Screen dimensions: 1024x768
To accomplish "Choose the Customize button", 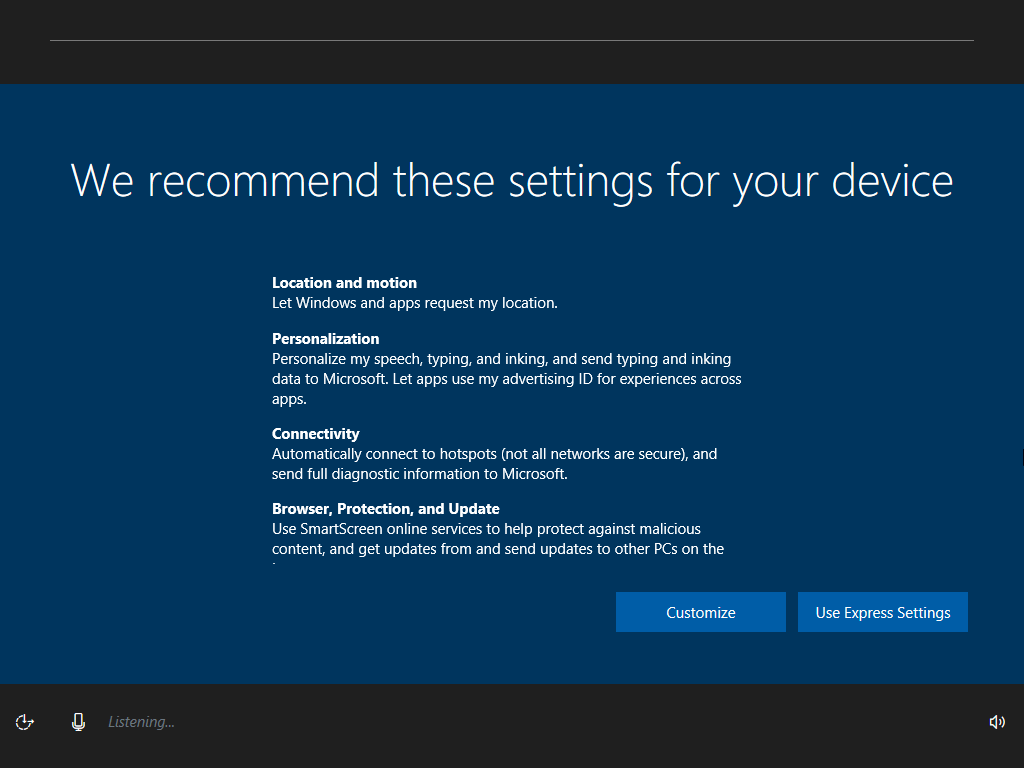I will (701, 612).
